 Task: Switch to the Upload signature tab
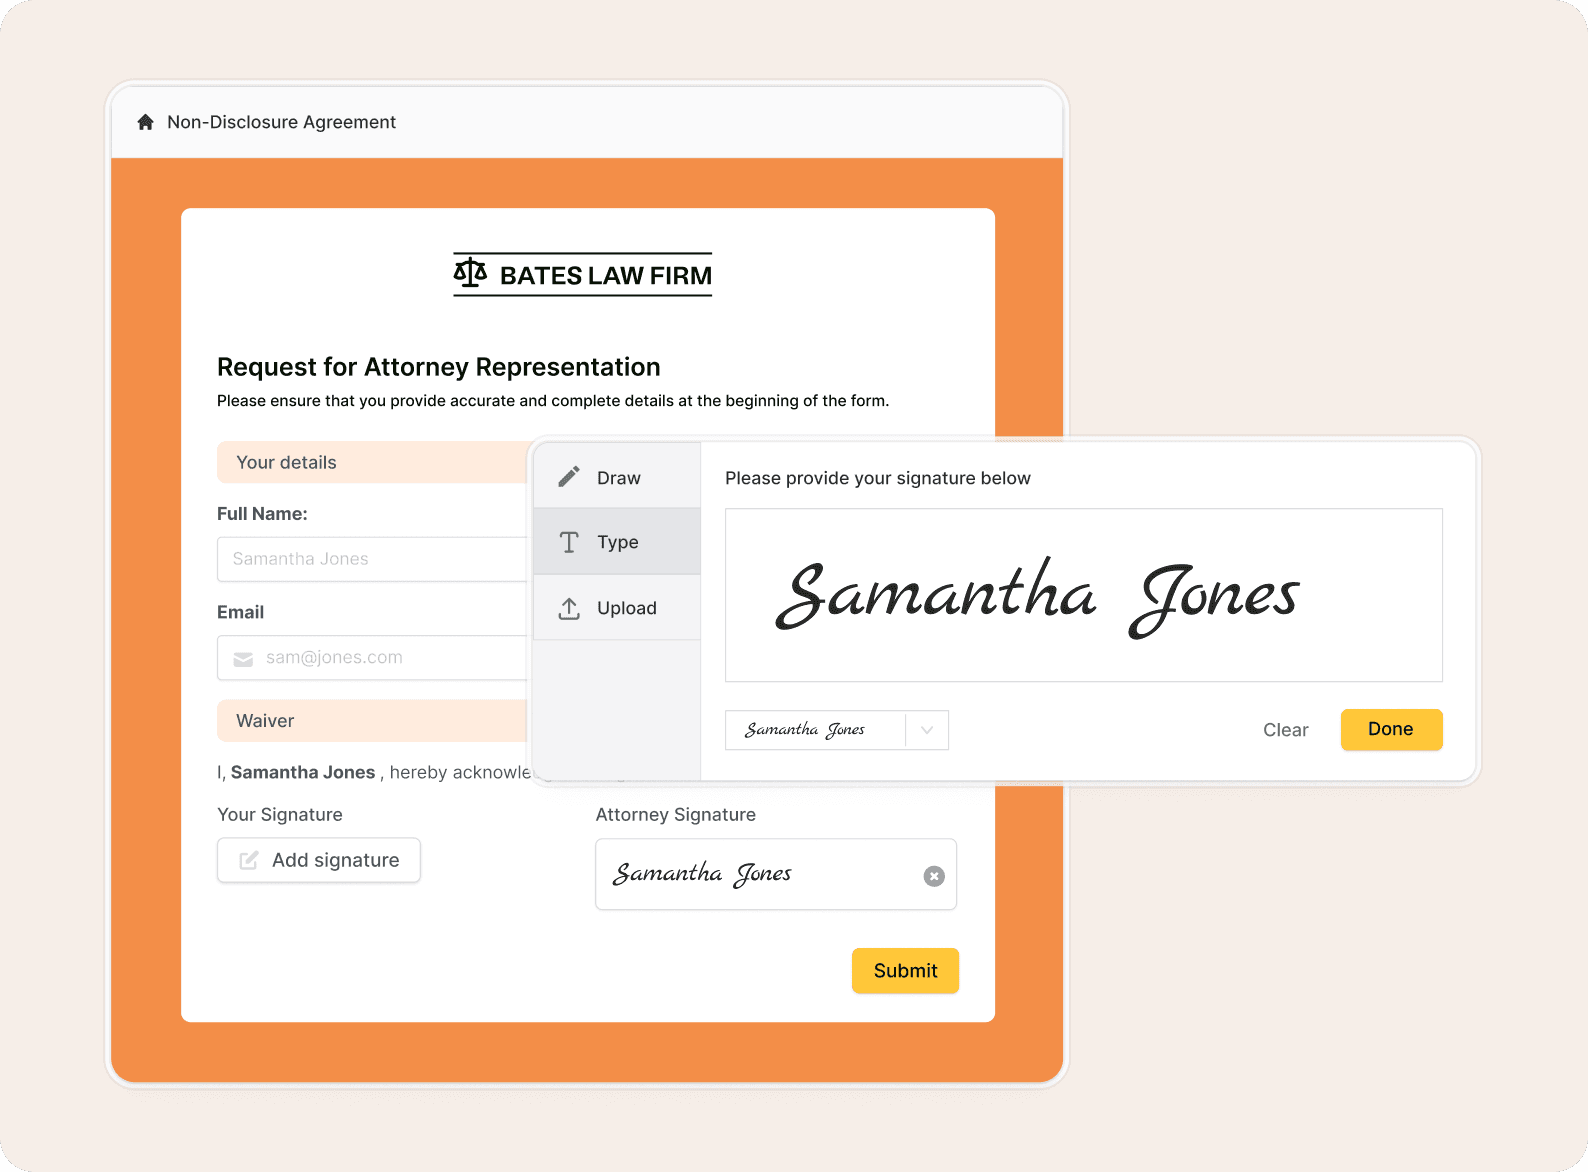point(617,607)
